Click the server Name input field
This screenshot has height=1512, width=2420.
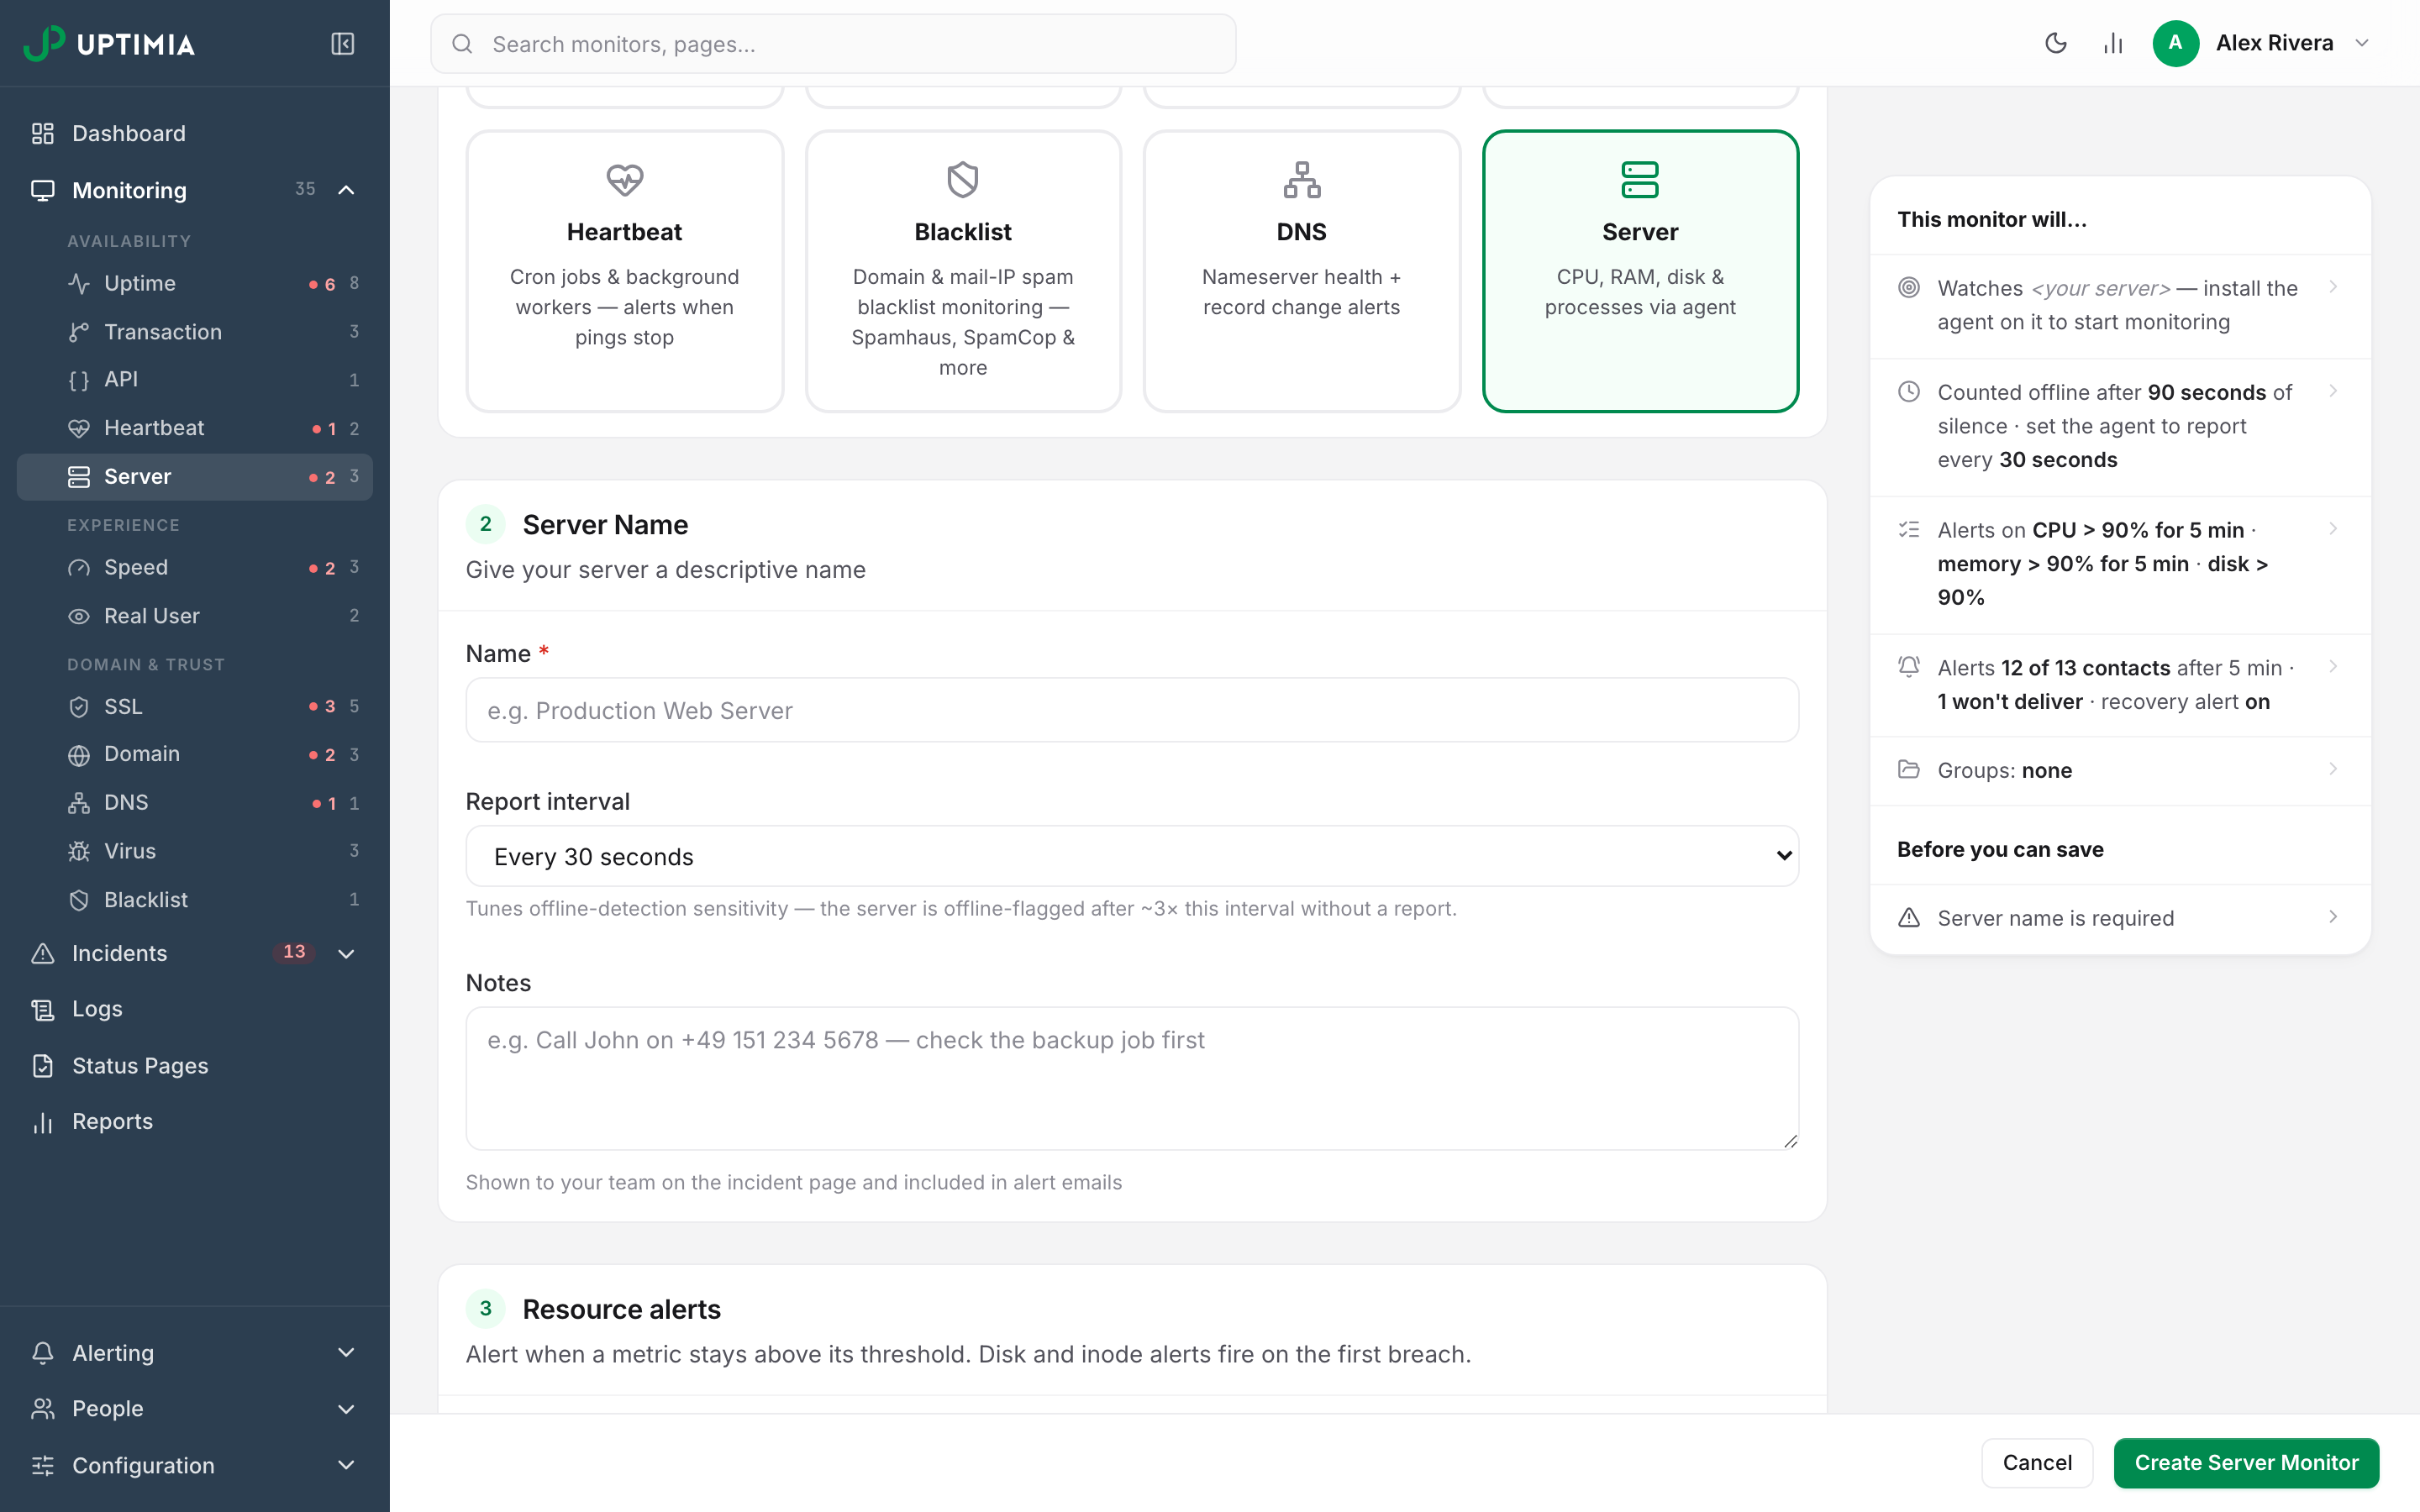(x=1132, y=710)
